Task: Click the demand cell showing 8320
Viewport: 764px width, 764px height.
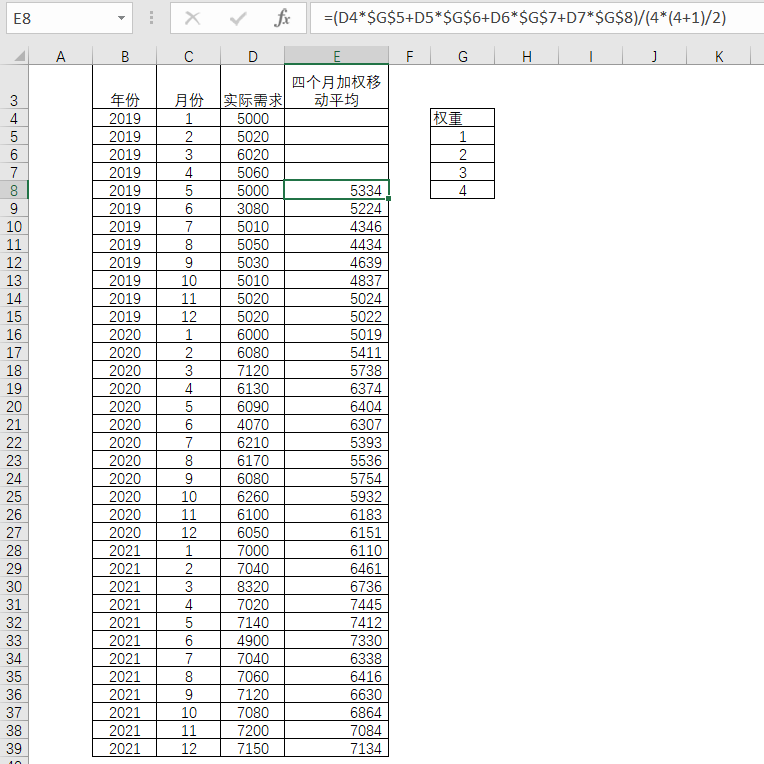Action: [252, 586]
